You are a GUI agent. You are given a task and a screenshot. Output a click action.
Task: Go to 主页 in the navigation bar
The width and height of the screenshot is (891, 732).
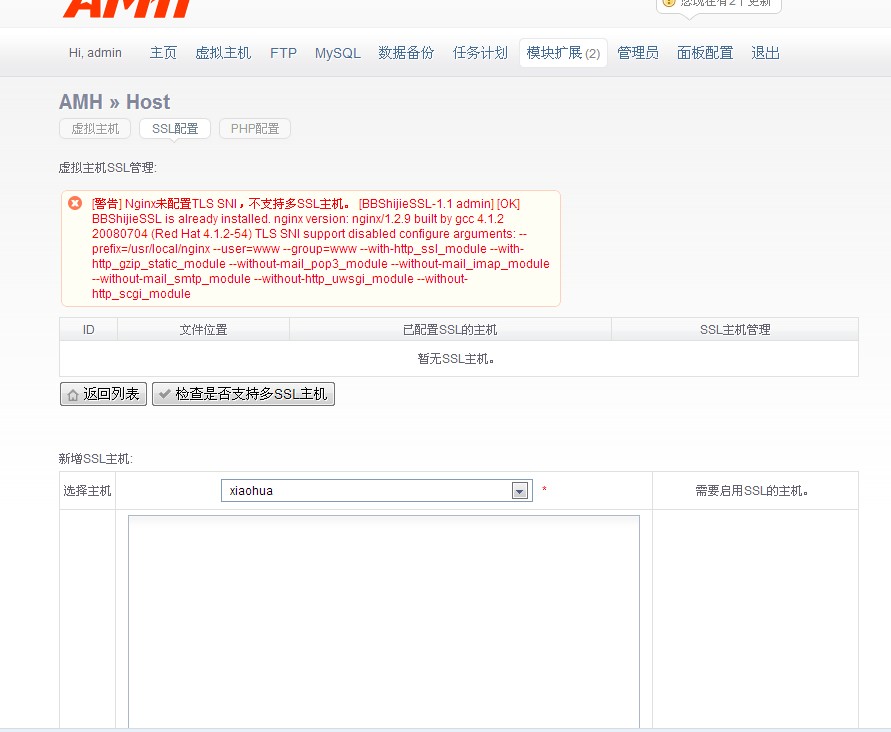click(x=163, y=53)
